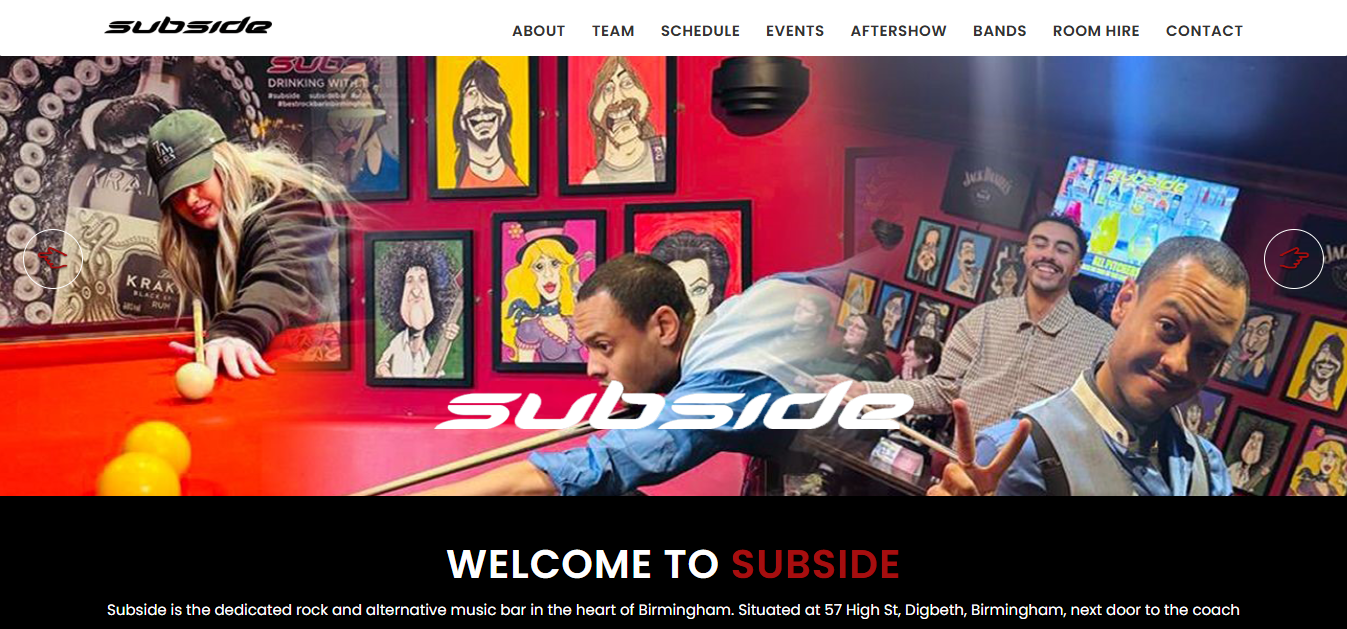The height and width of the screenshot is (629, 1347).
Task: Open the TEAM page
Action: pos(613,31)
